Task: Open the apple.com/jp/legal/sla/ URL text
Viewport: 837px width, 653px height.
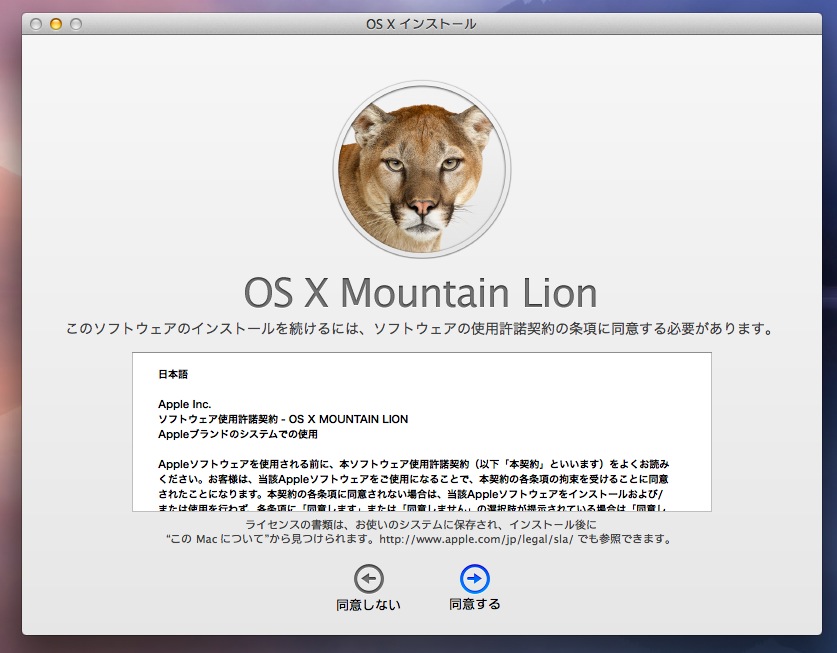Action: tap(476, 539)
